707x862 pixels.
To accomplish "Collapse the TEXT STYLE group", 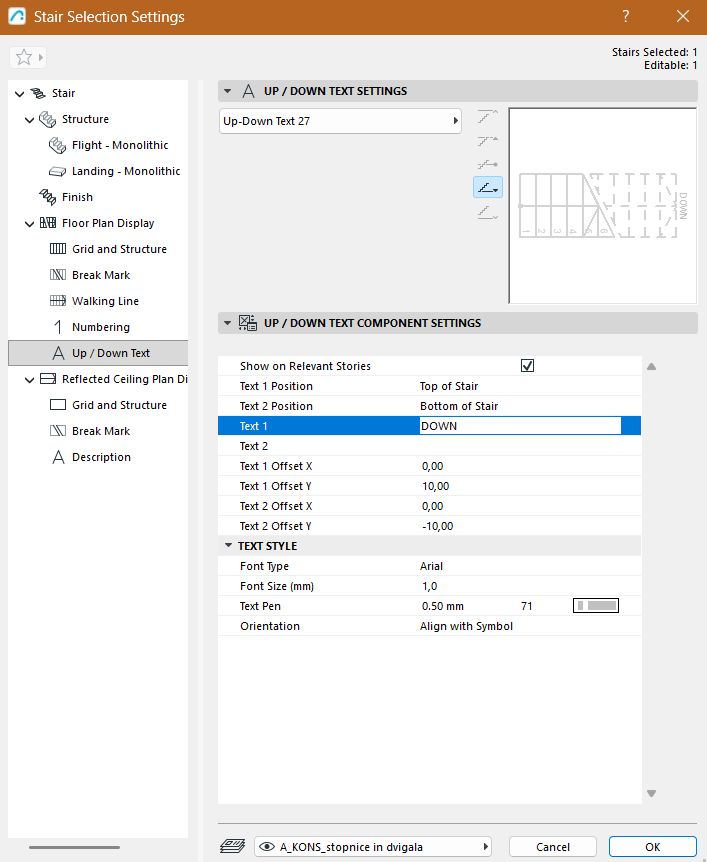I will [x=228, y=545].
